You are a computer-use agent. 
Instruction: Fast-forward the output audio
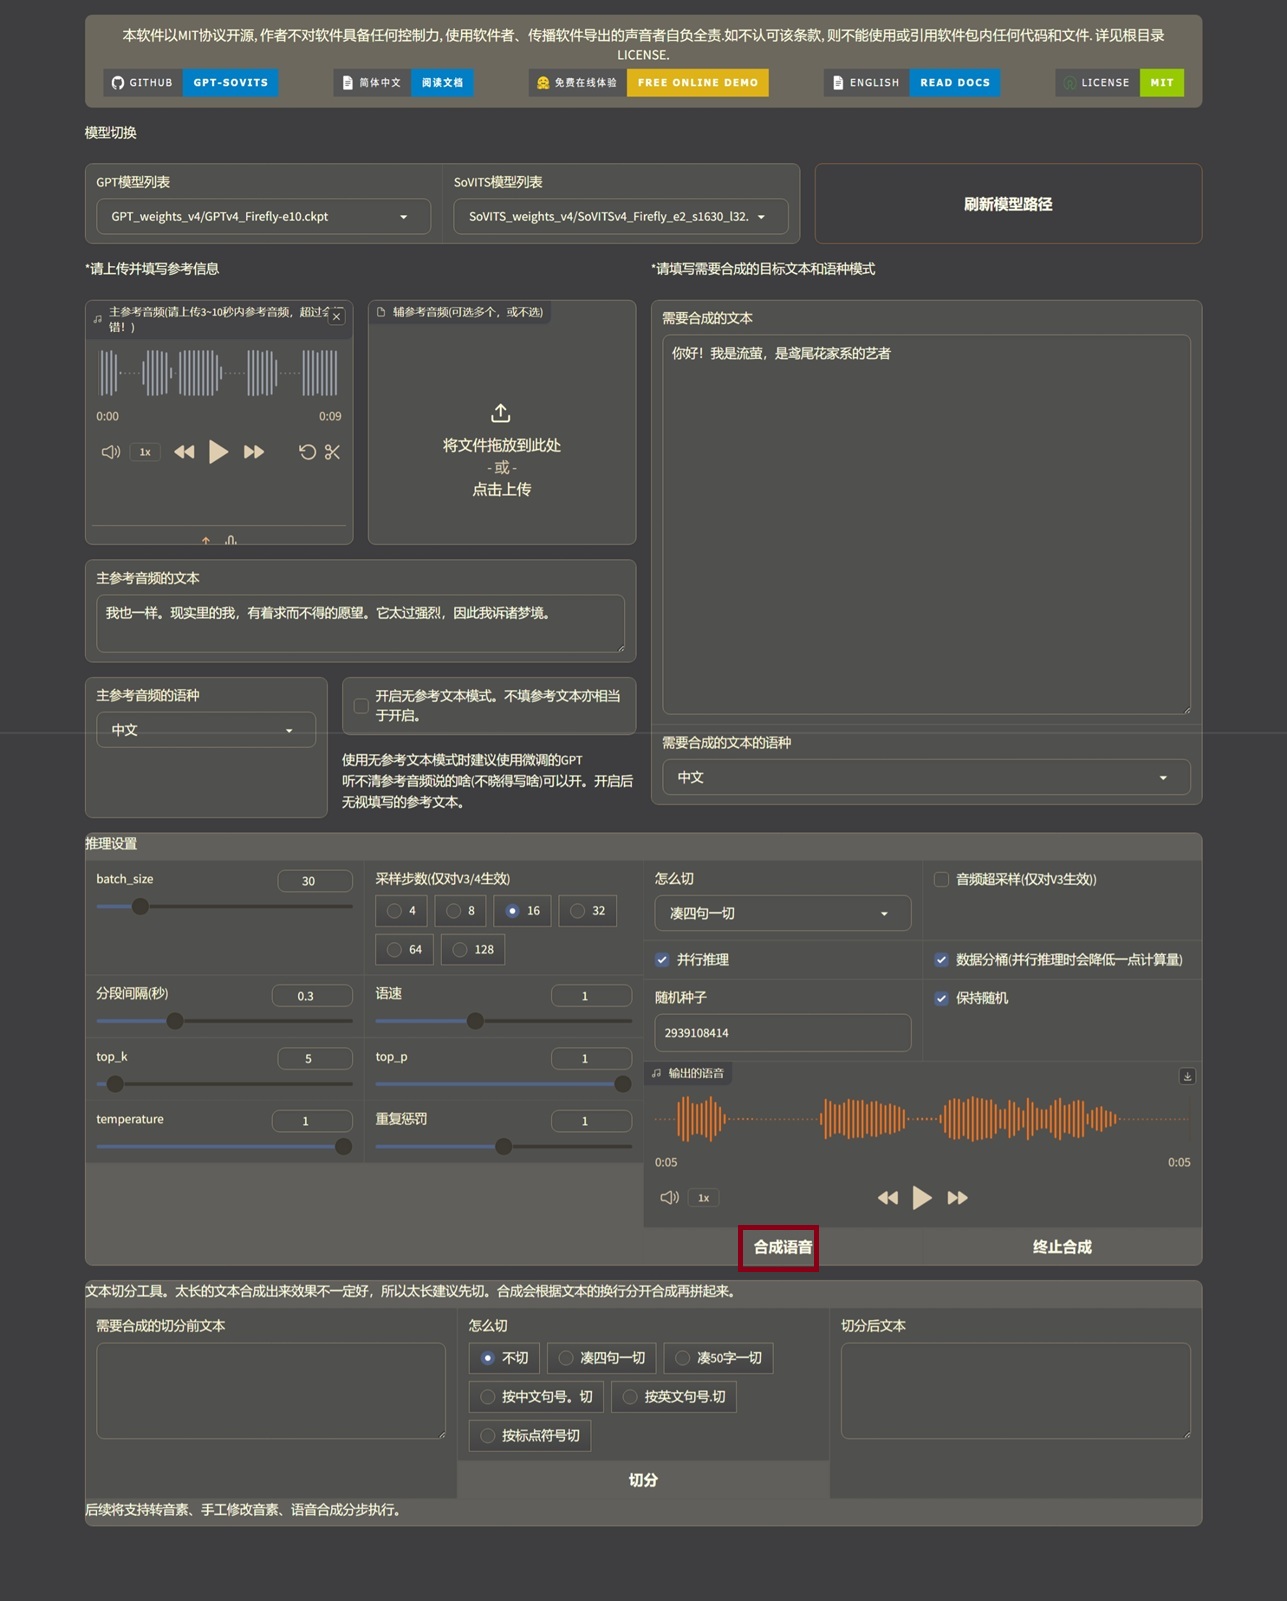click(957, 1198)
